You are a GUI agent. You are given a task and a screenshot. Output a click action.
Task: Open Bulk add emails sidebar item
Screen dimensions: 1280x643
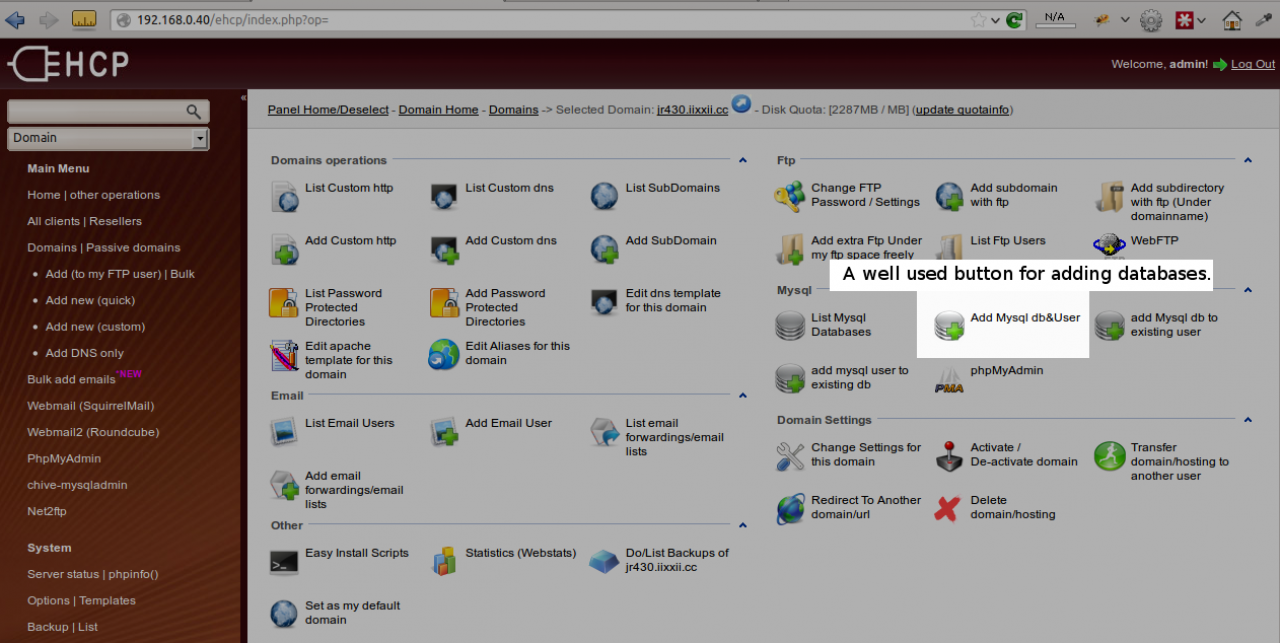[71, 379]
